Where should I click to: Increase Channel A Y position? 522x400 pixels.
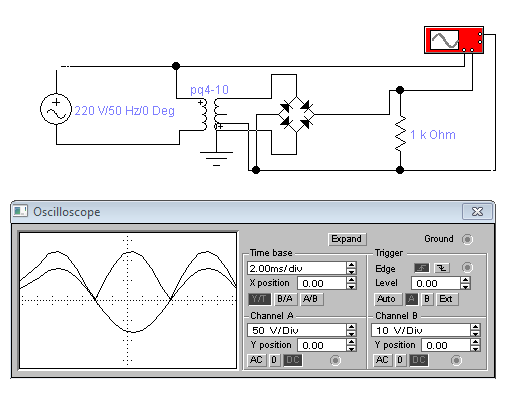click(x=351, y=342)
